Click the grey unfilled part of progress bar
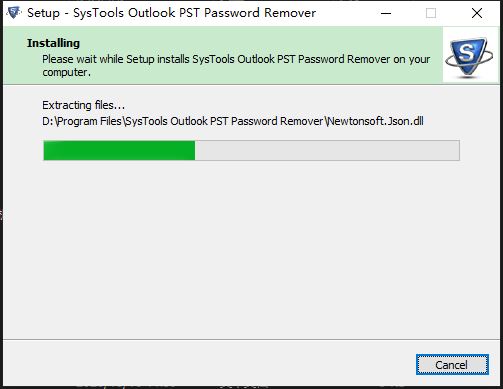 coord(327,151)
